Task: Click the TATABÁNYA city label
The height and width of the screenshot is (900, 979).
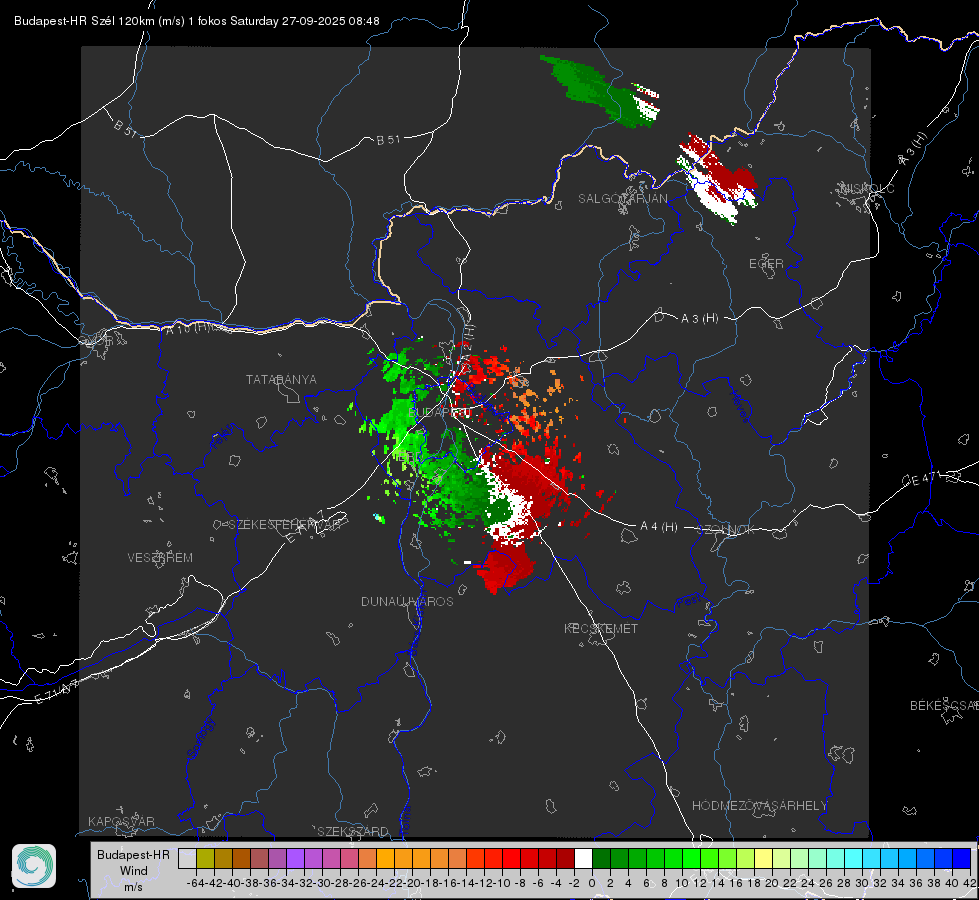Action: tap(281, 380)
